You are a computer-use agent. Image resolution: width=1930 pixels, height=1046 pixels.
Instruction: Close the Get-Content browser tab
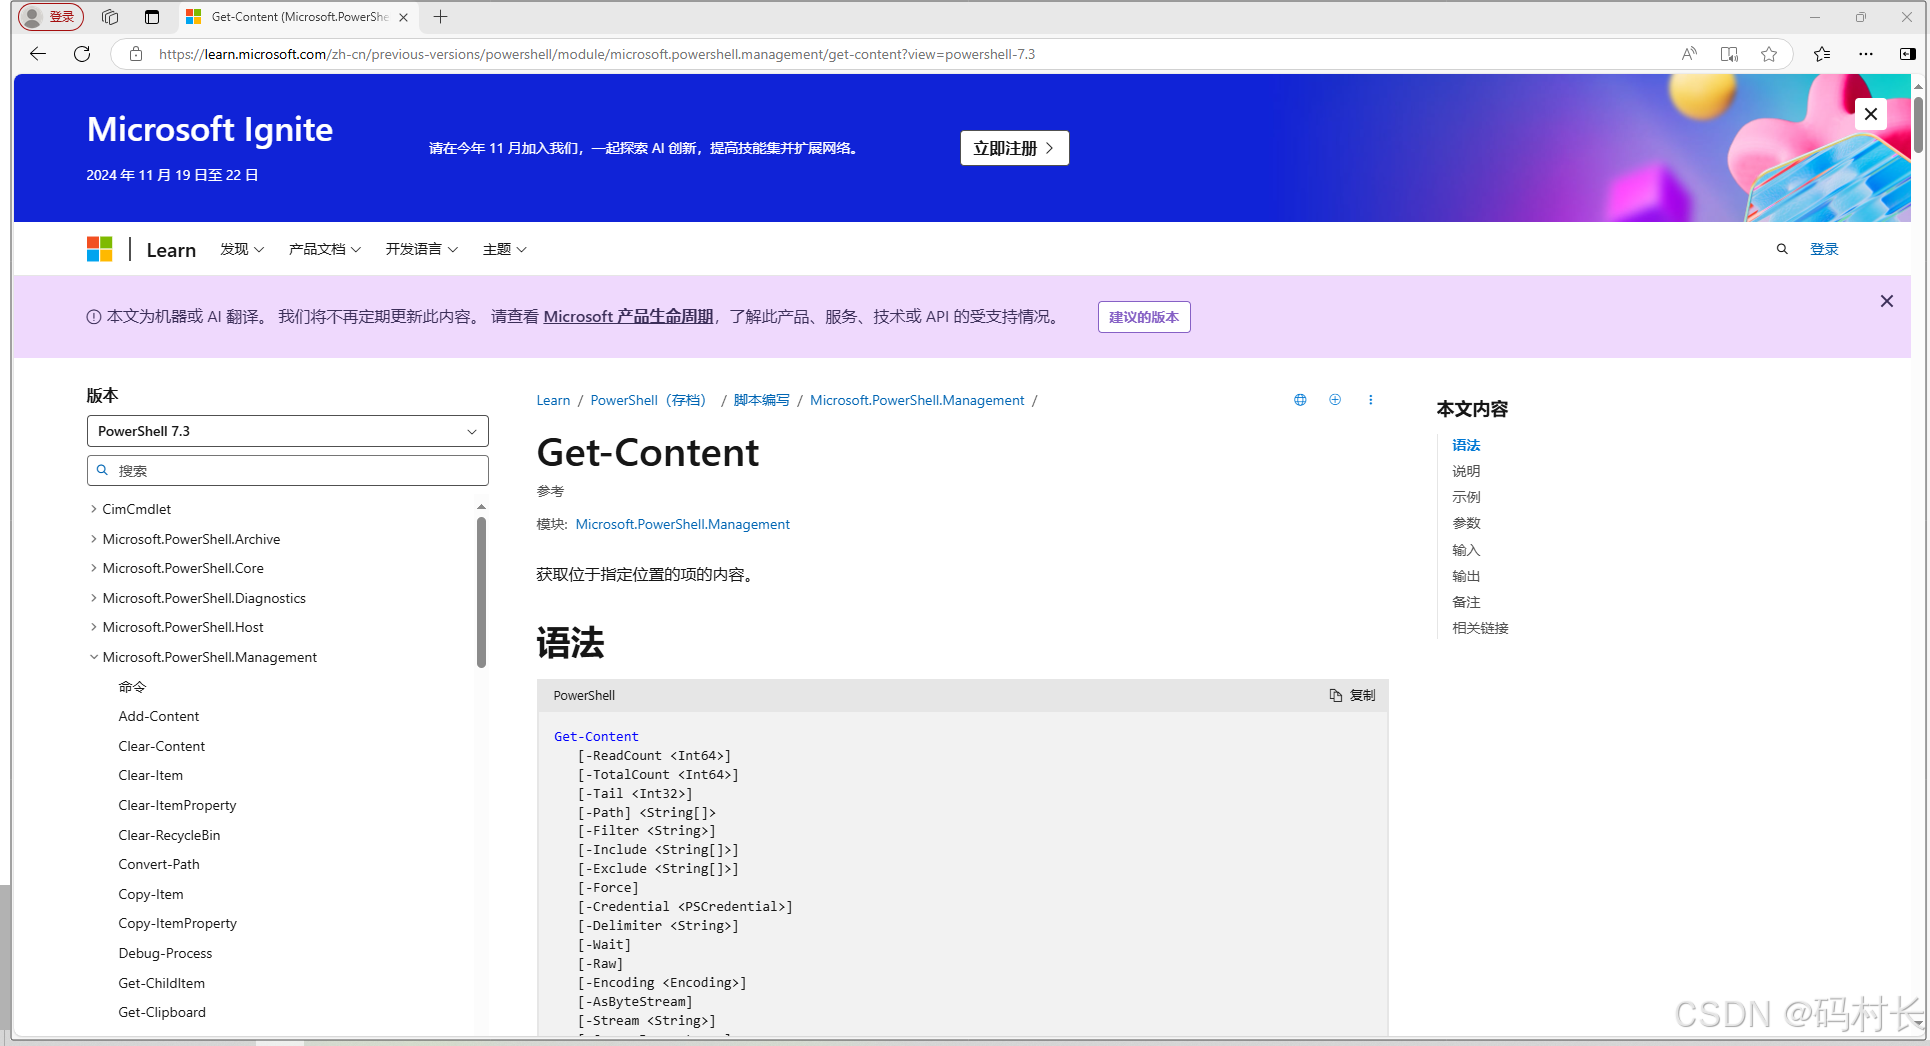[x=403, y=17]
